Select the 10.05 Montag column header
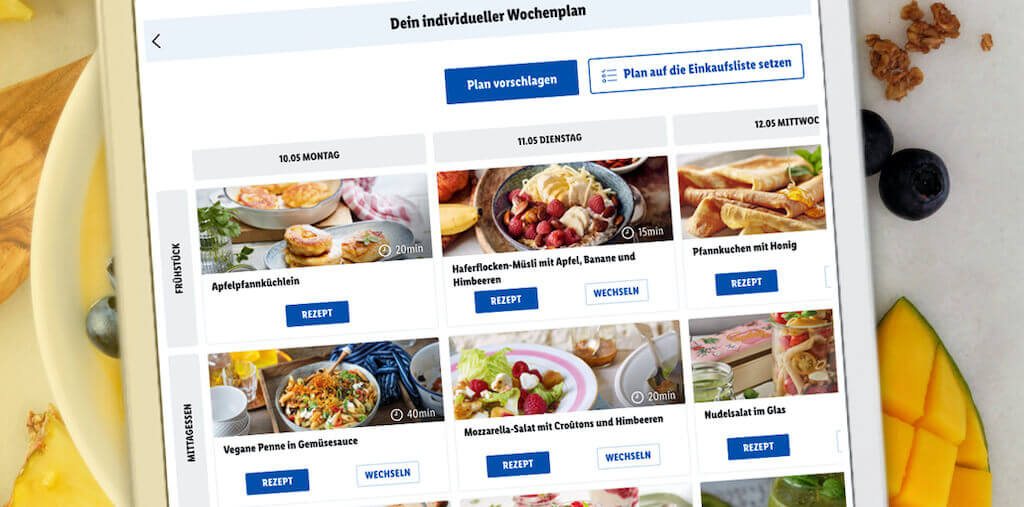This screenshot has height=507, width=1024. [309, 157]
